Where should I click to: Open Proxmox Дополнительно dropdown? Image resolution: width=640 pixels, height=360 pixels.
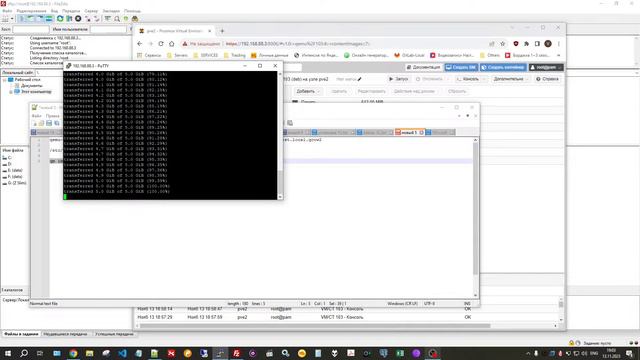(x=511, y=79)
